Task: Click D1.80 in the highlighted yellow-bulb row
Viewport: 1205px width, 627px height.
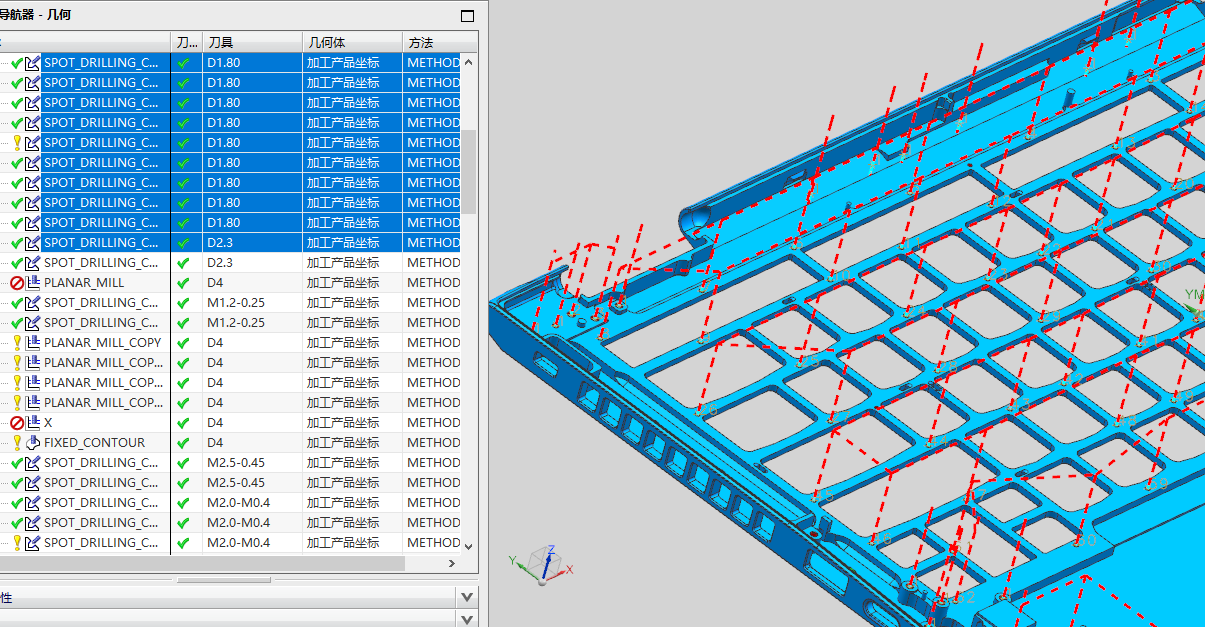Action: pyautogui.click(x=223, y=143)
